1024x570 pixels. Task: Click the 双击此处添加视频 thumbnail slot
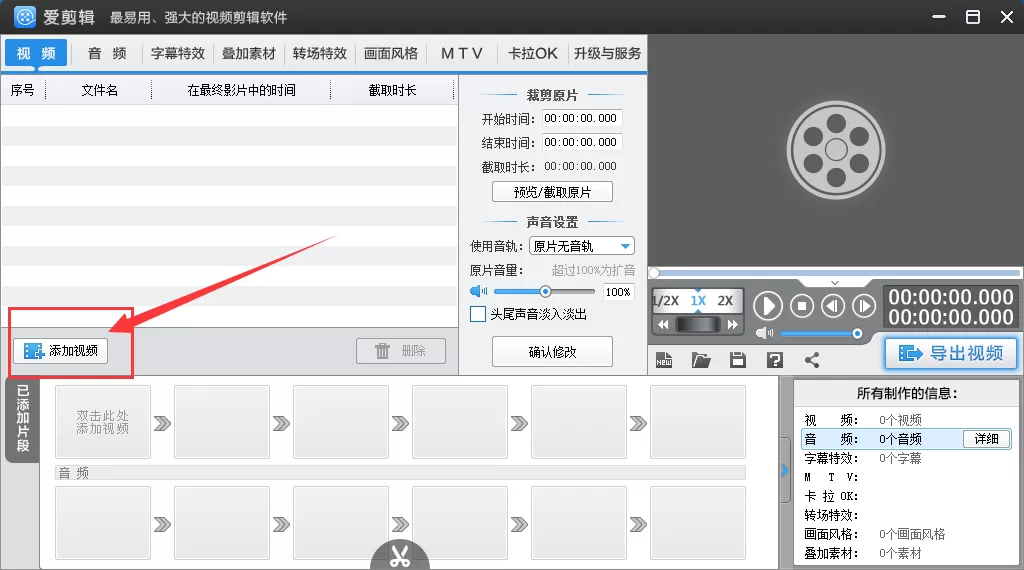[x=103, y=422]
